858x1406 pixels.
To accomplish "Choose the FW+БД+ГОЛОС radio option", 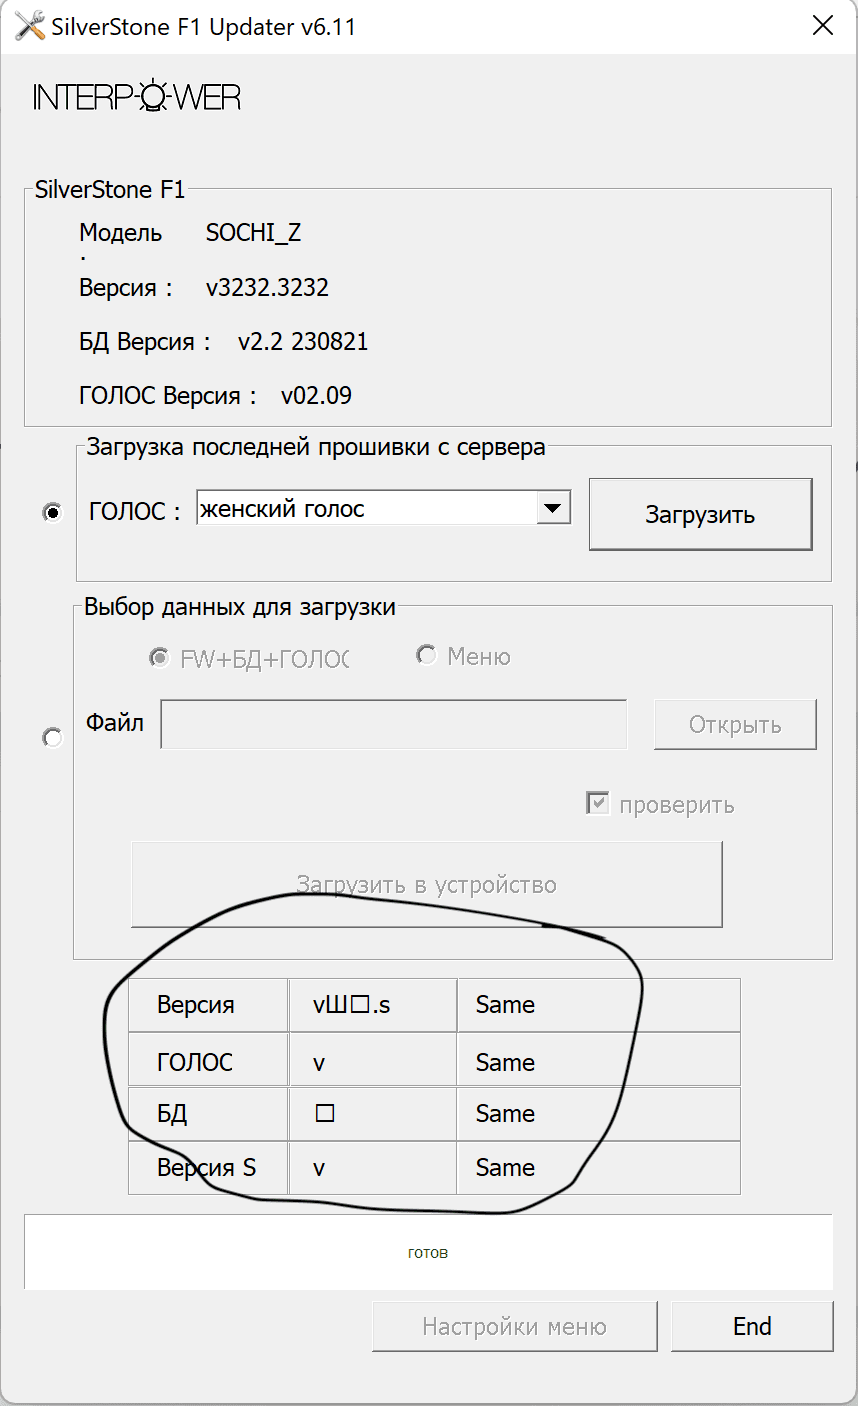I will [158, 657].
